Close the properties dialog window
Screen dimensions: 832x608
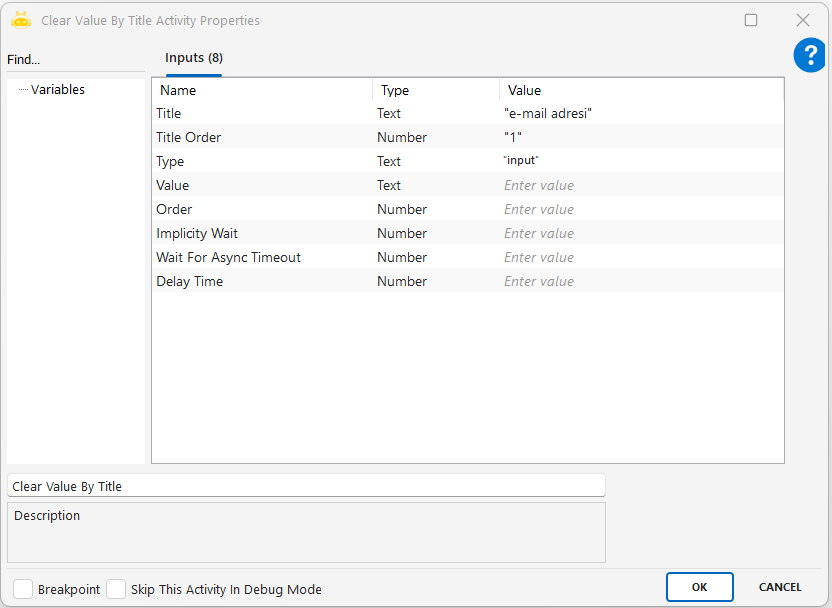click(802, 20)
